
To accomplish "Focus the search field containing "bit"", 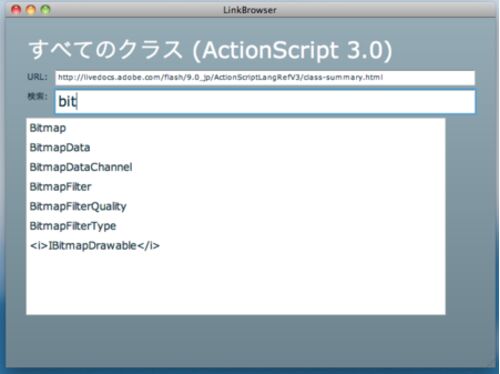I will pos(265,101).
